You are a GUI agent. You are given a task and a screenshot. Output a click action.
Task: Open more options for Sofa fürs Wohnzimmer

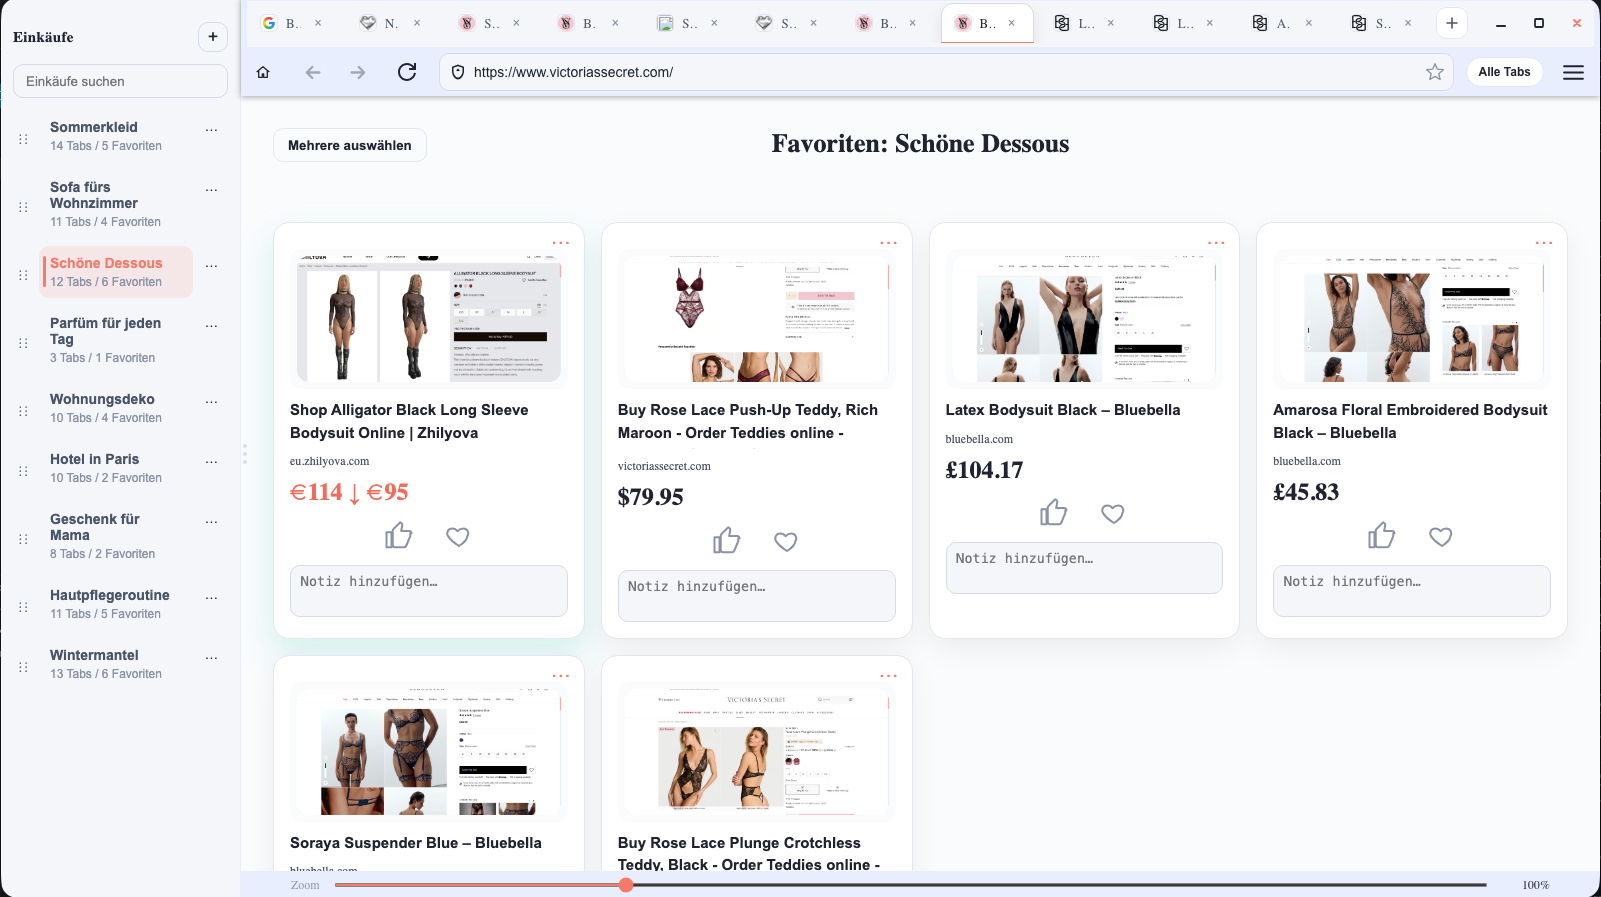click(211, 189)
